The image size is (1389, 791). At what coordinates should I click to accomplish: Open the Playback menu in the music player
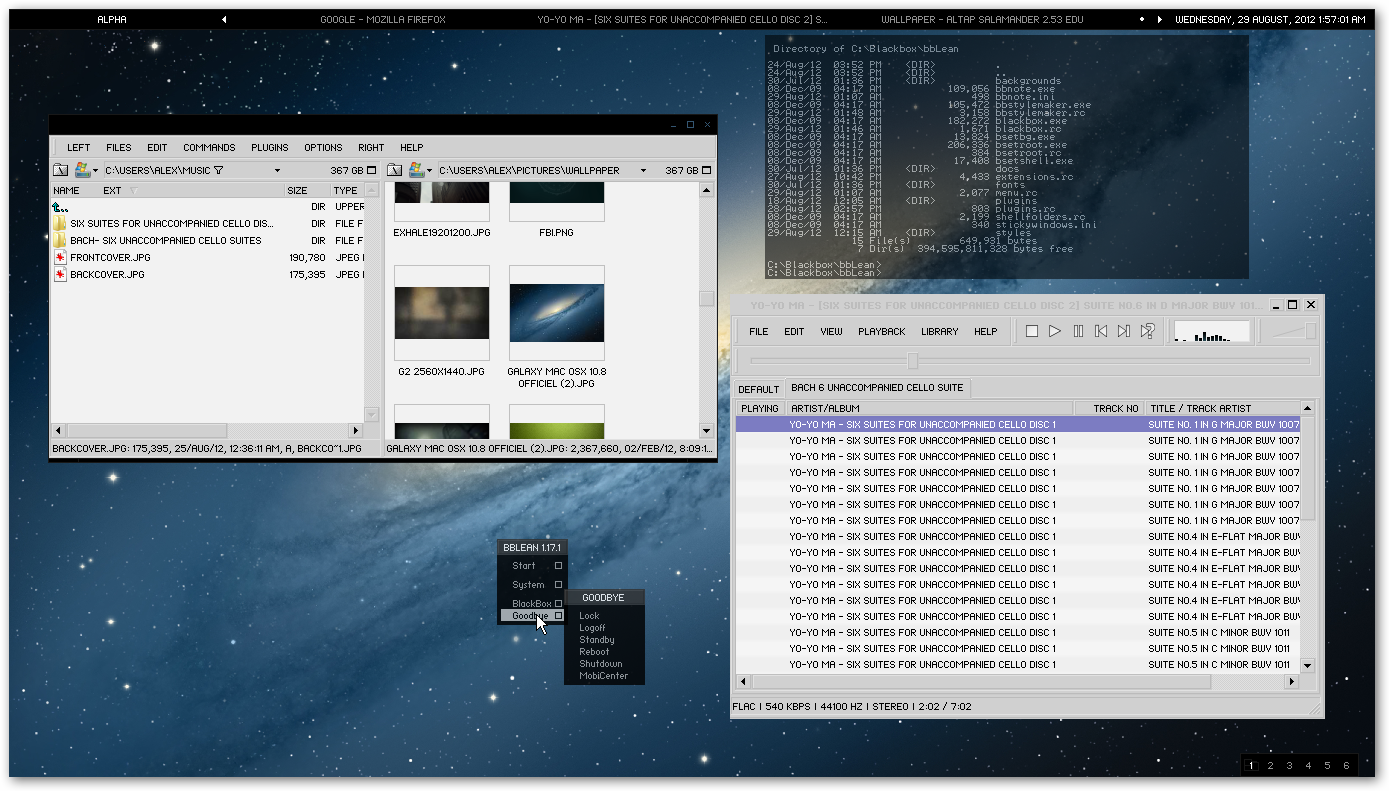[x=881, y=331]
